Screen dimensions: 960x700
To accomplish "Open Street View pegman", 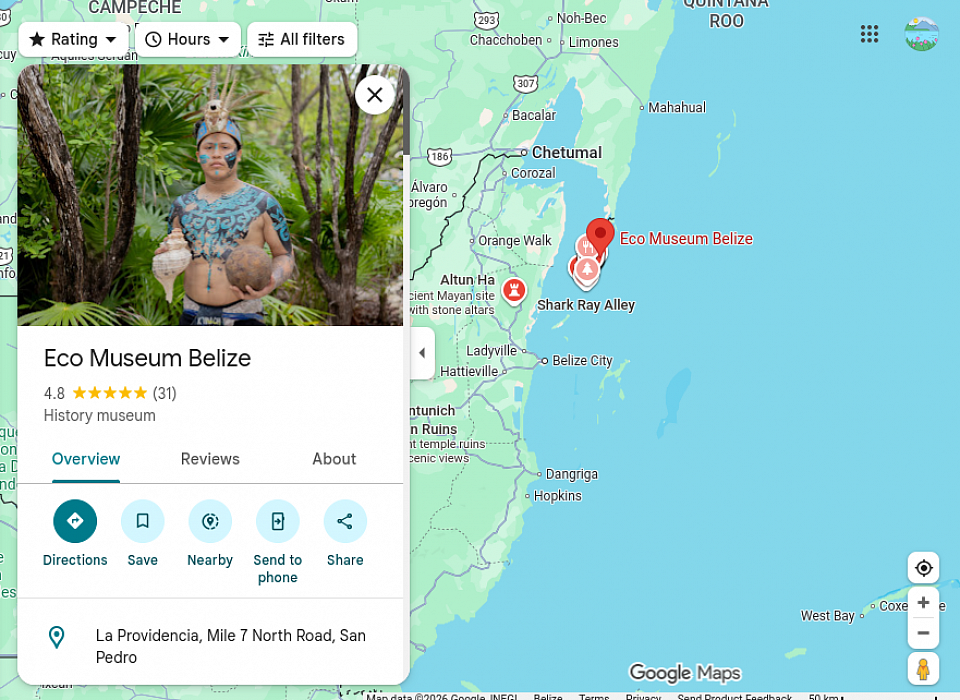I will [x=923, y=668].
